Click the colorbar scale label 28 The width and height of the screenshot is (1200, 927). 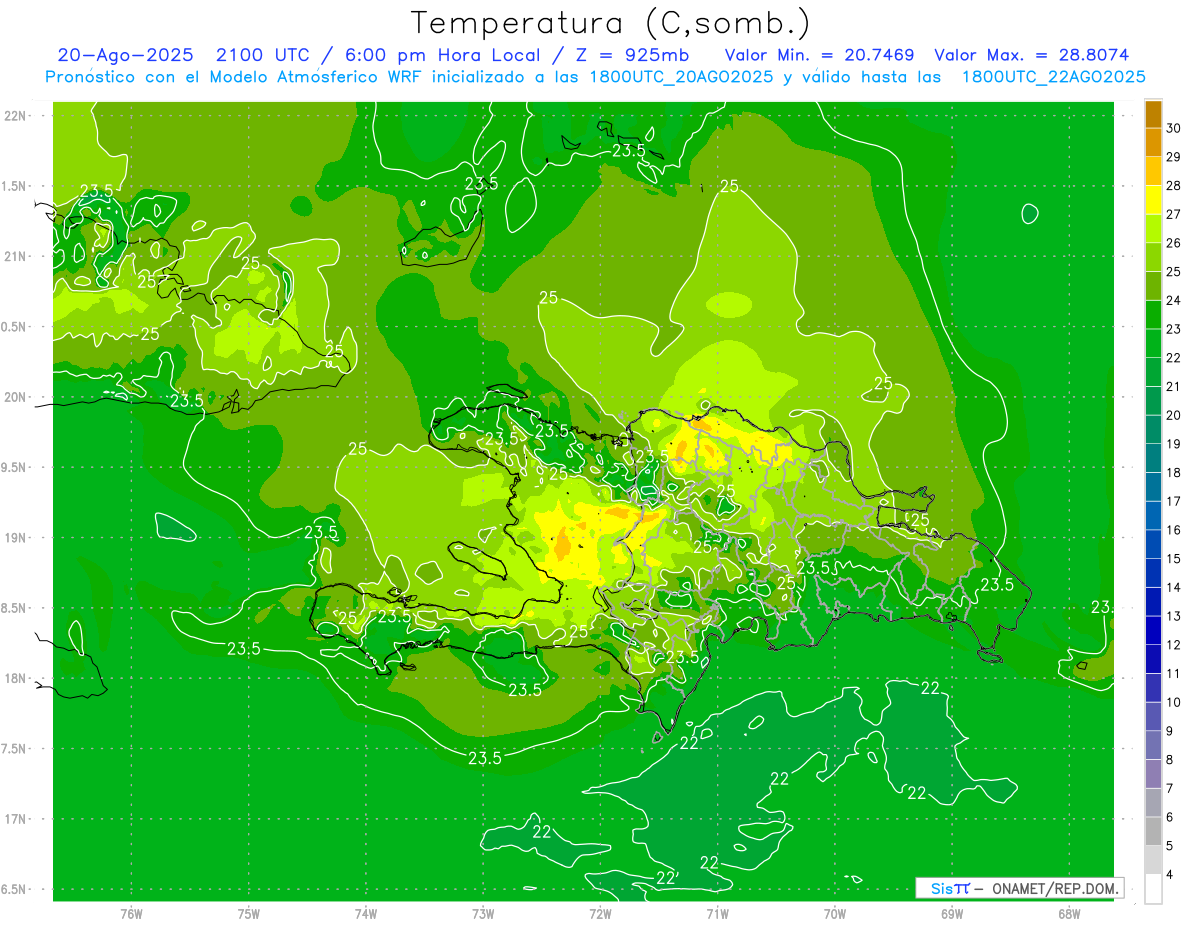(1174, 185)
